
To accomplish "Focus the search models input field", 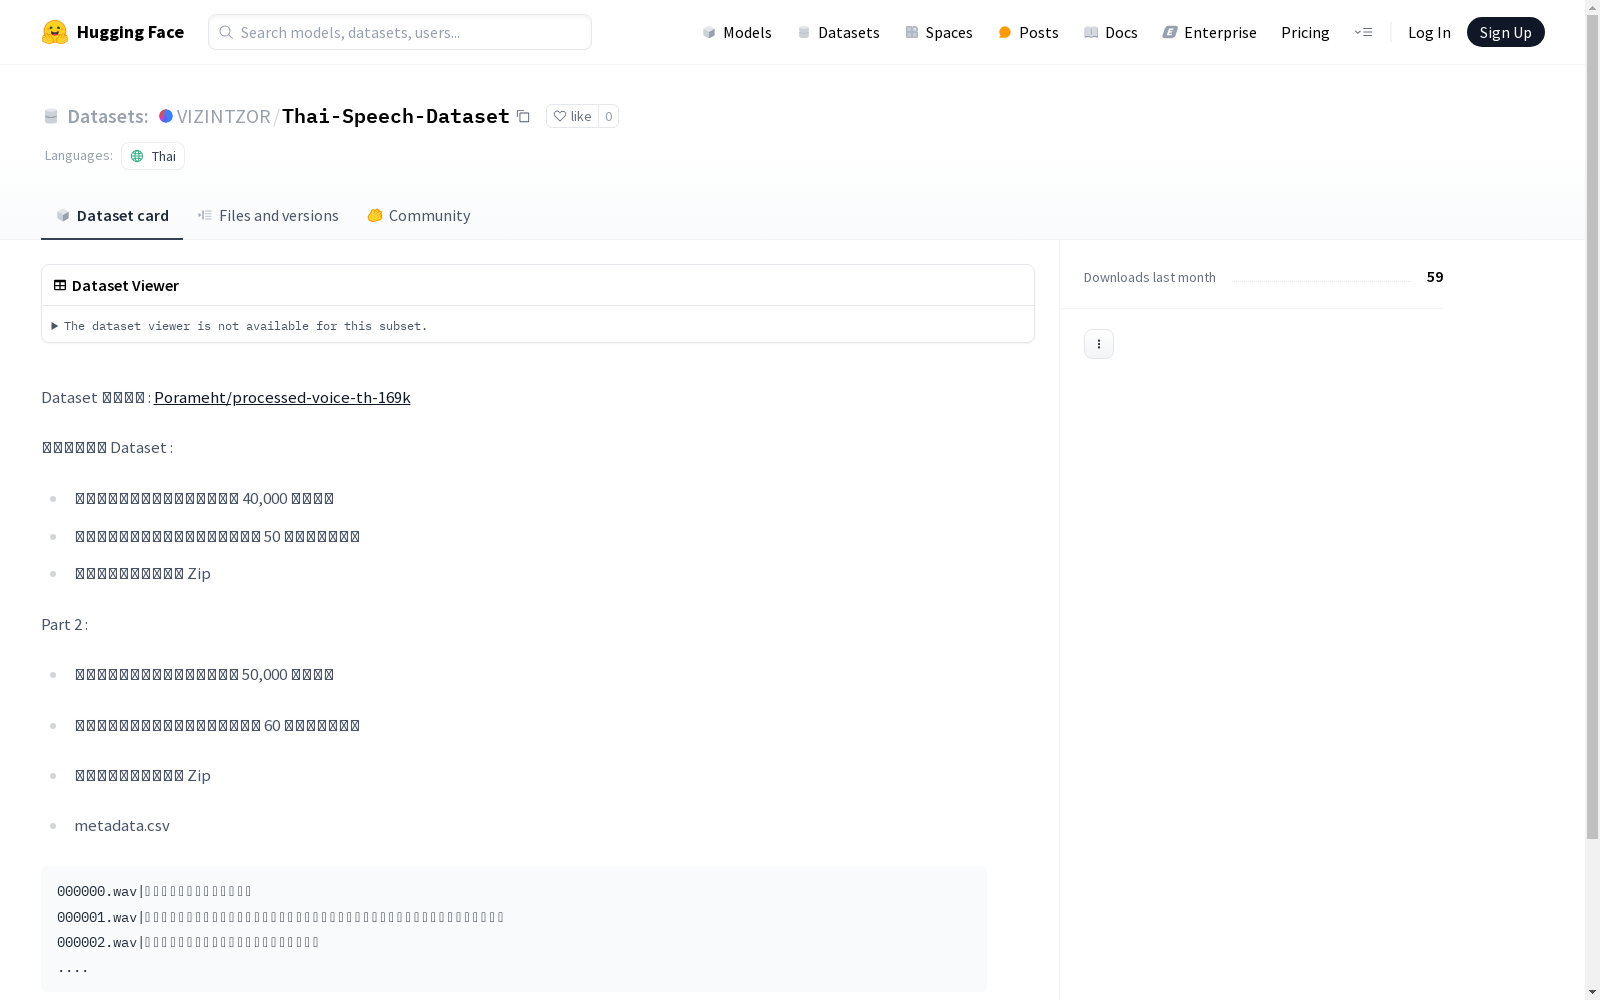I will 400,32.
